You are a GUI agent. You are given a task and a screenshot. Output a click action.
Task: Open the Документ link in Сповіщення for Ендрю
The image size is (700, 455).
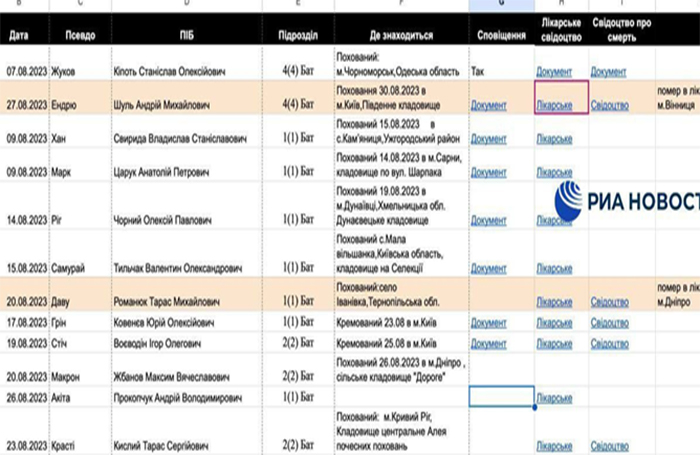(x=488, y=105)
